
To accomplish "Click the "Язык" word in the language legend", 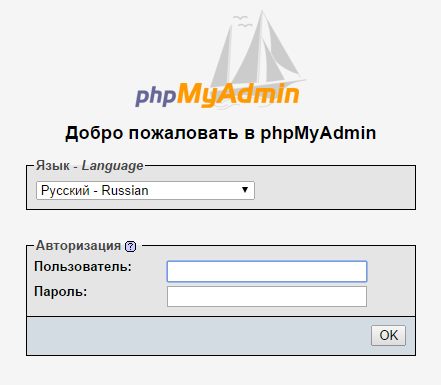I will click(53, 165).
